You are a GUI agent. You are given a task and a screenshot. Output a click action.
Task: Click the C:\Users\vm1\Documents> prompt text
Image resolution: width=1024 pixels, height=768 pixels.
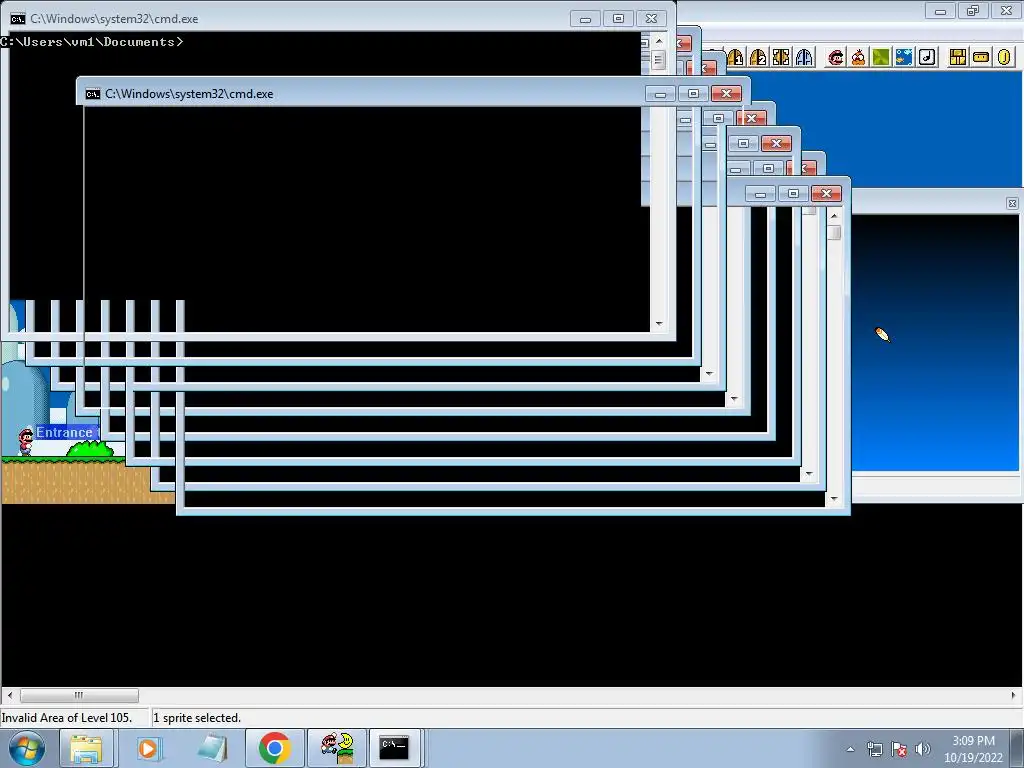point(91,42)
